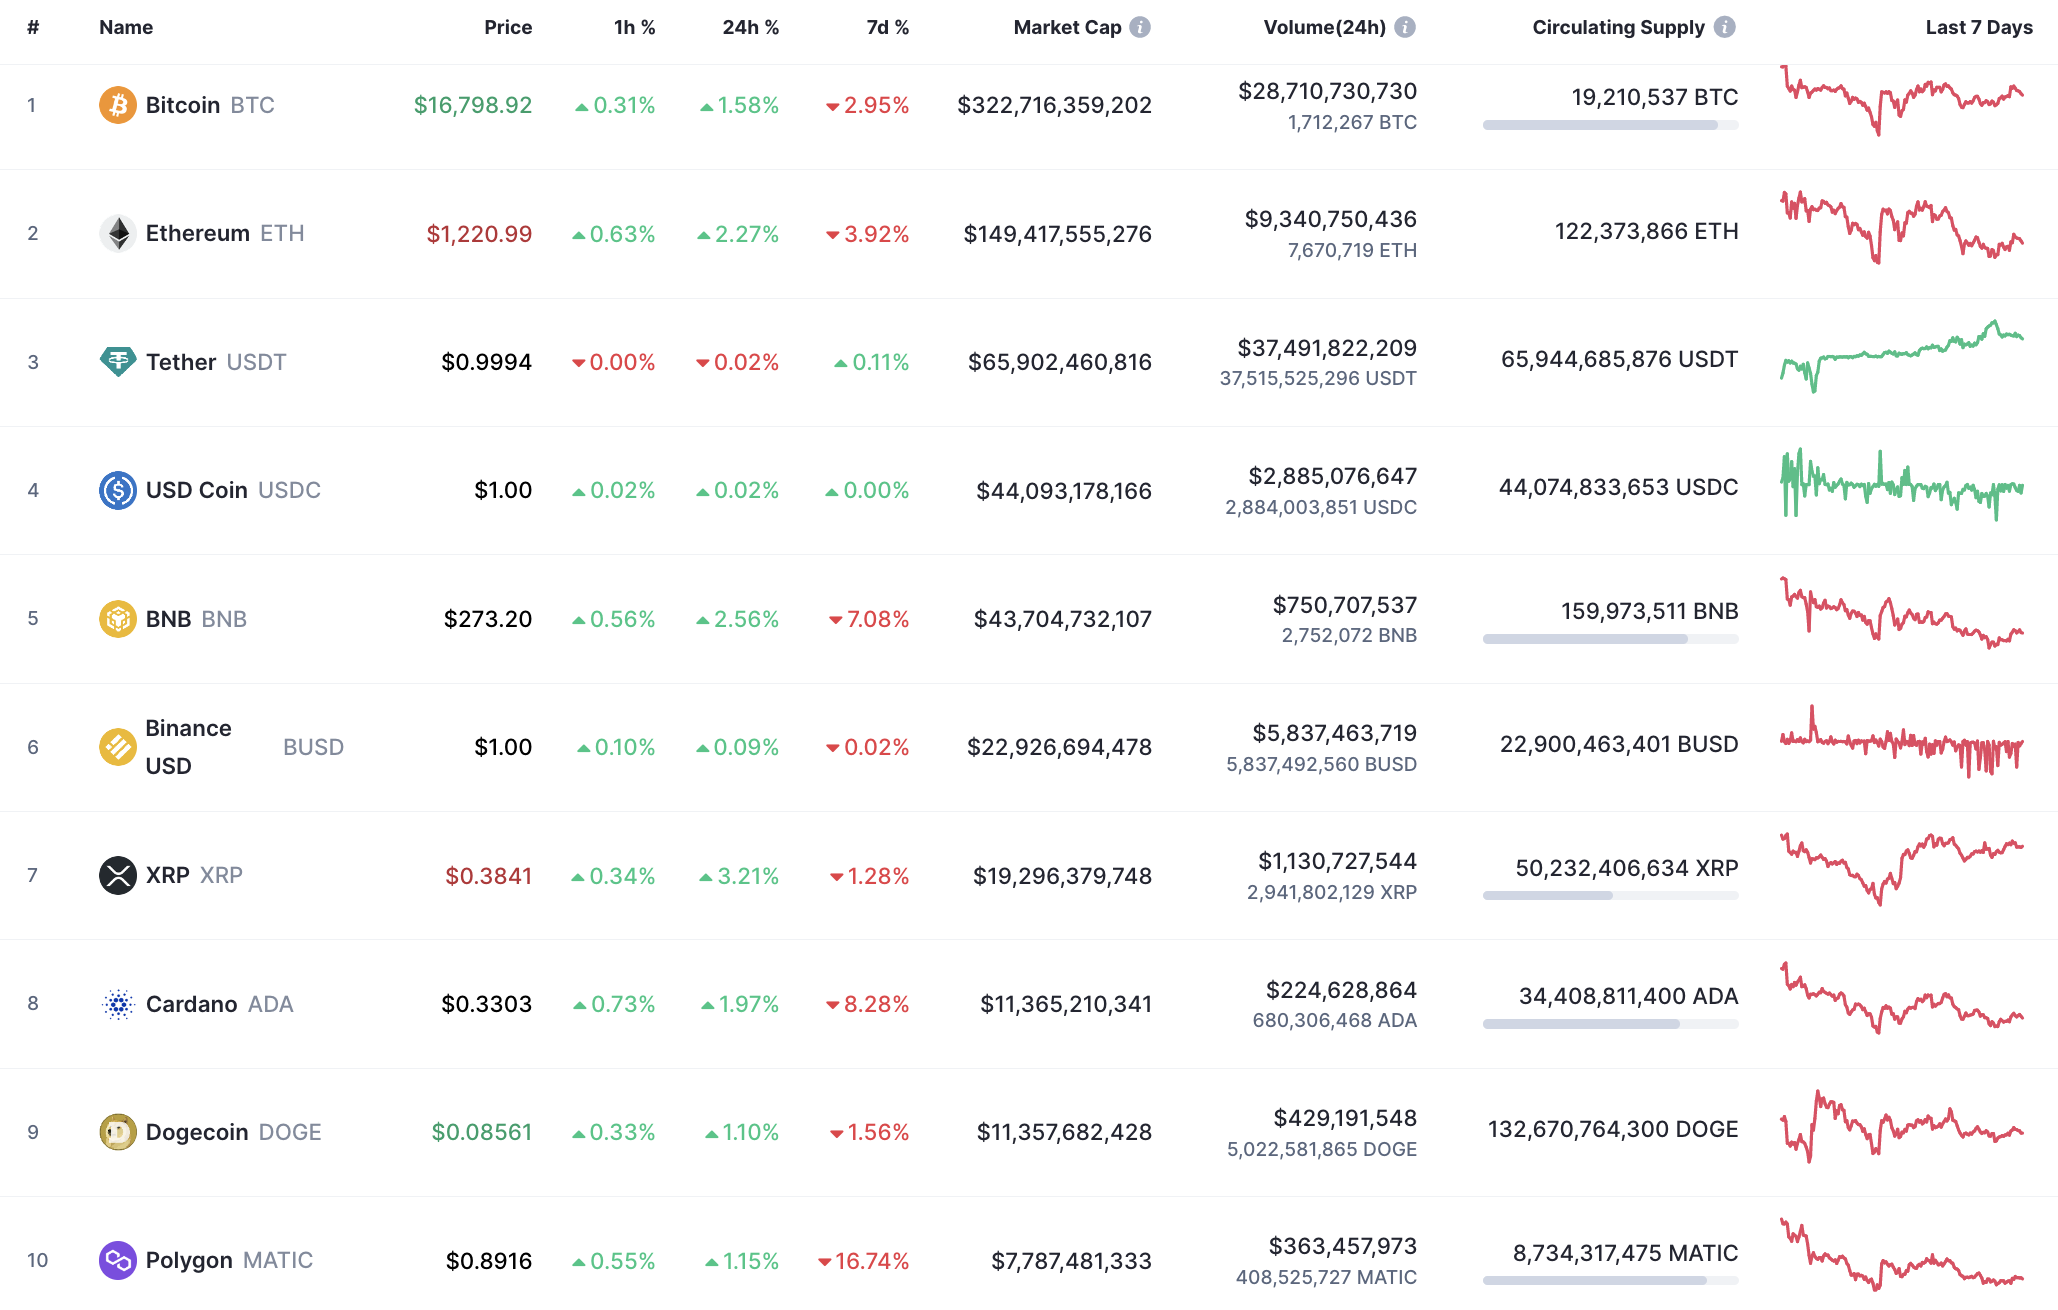Click the Cardano logo icon
Viewport: 2058px width, 1310px height.
[118, 1004]
